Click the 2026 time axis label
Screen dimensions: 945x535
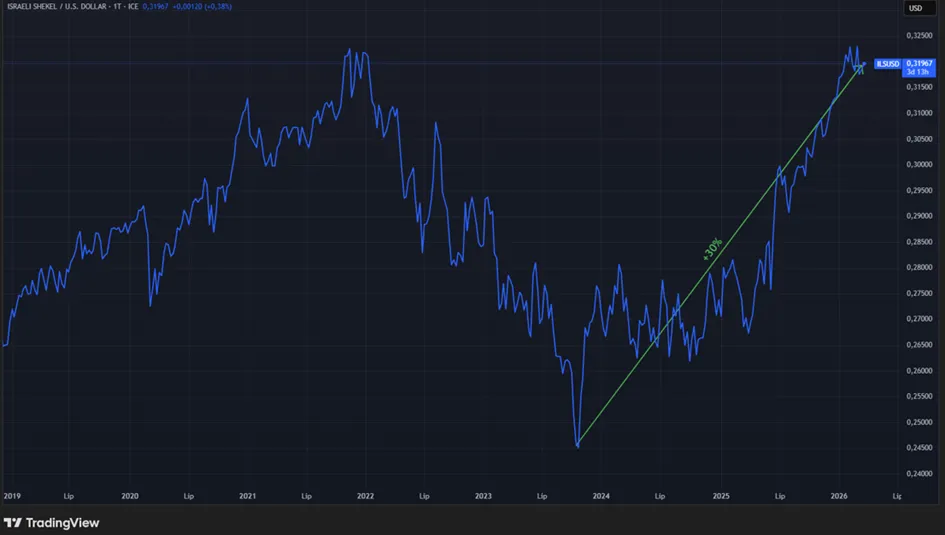point(839,496)
